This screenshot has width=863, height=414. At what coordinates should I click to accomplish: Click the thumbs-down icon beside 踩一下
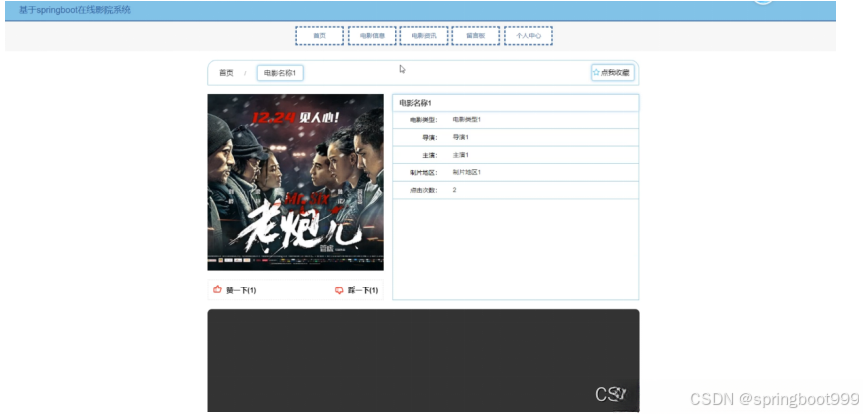(x=339, y=291)
